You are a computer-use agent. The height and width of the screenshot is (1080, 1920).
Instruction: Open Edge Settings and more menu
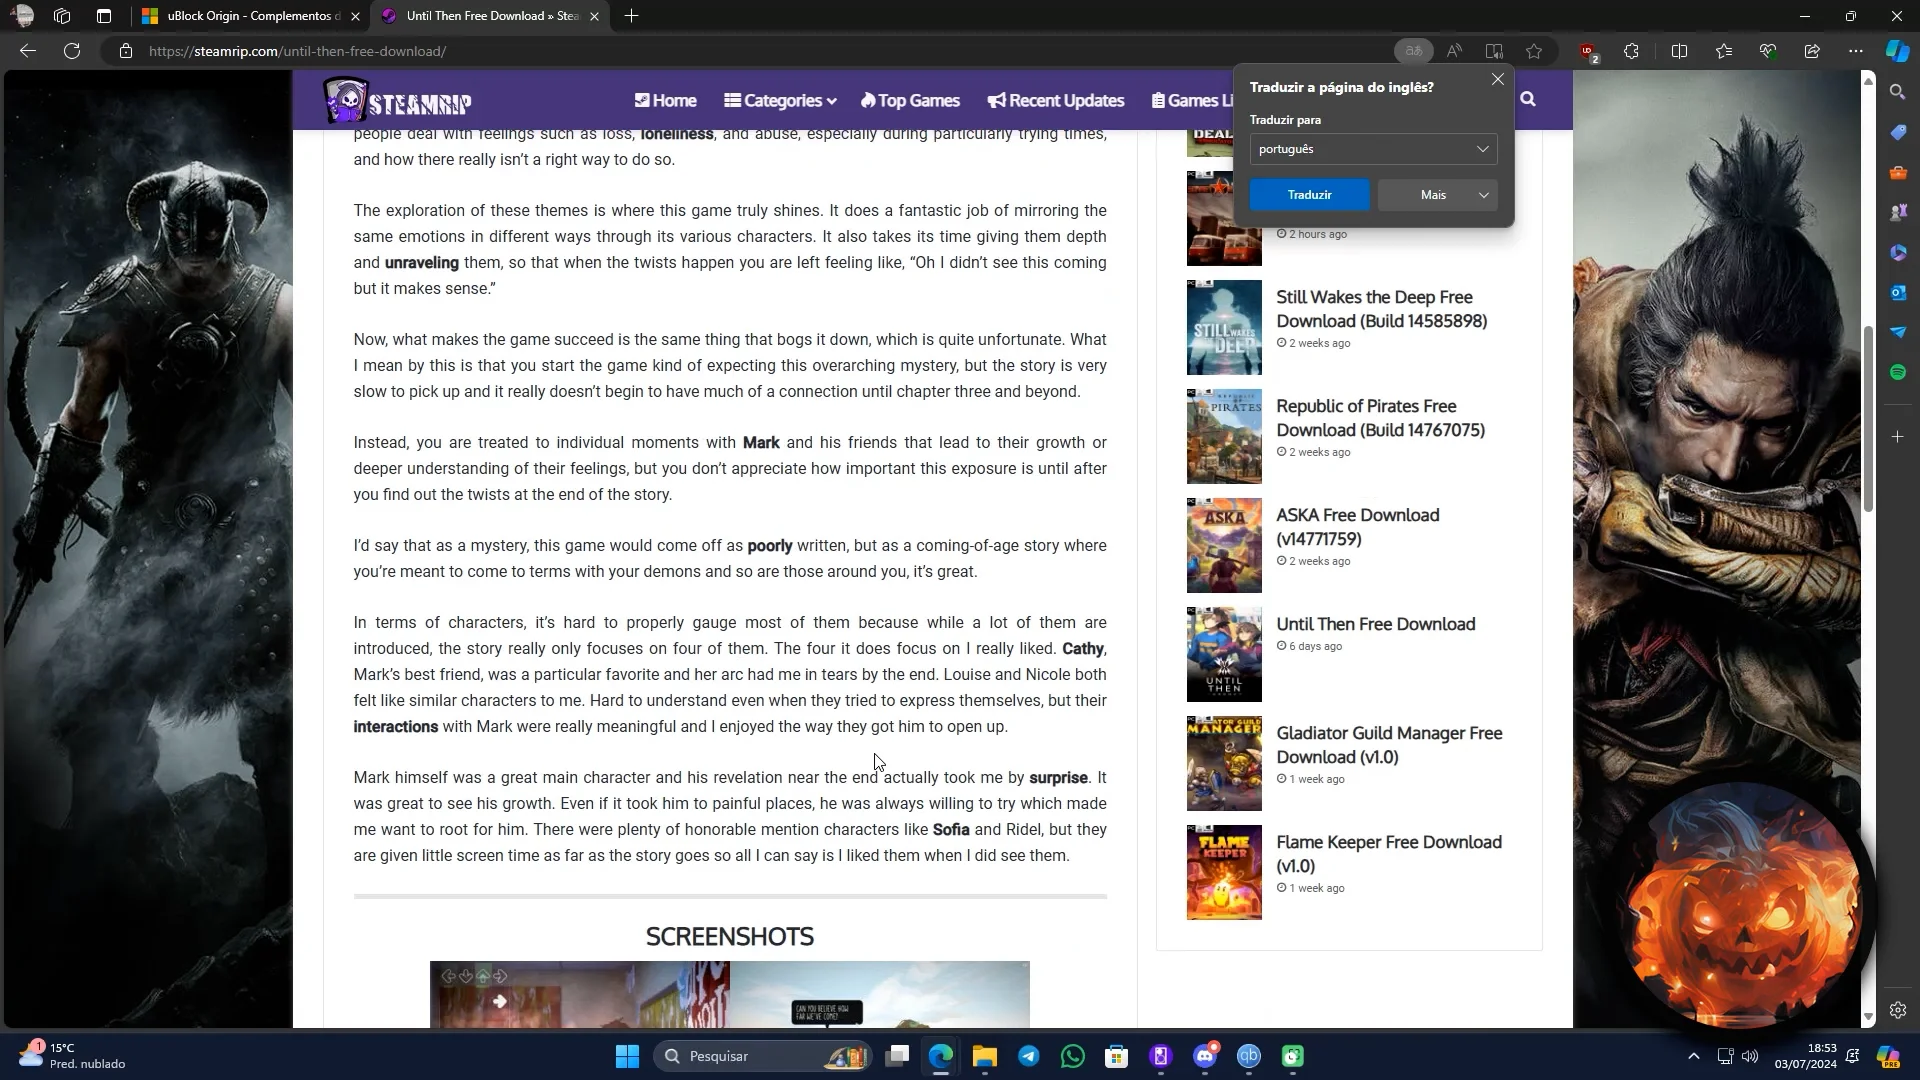pyautogui.click(x=1856, y=51)
